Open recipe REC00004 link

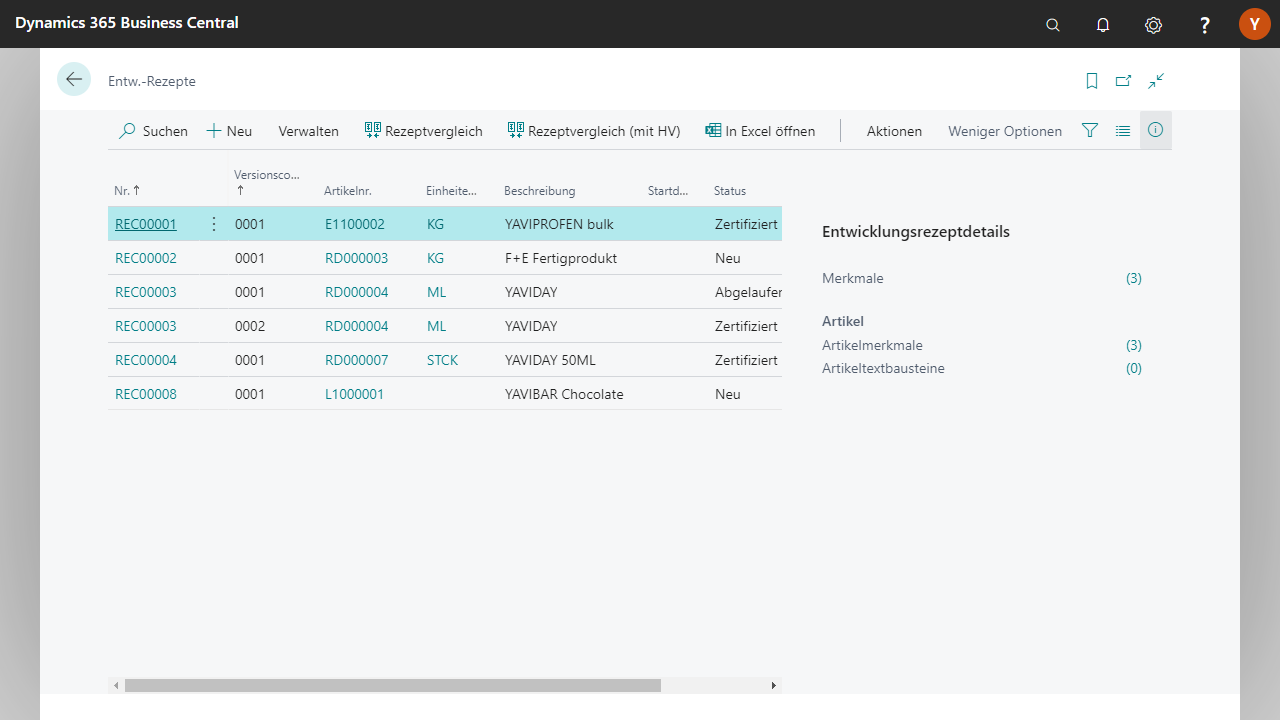146,360
